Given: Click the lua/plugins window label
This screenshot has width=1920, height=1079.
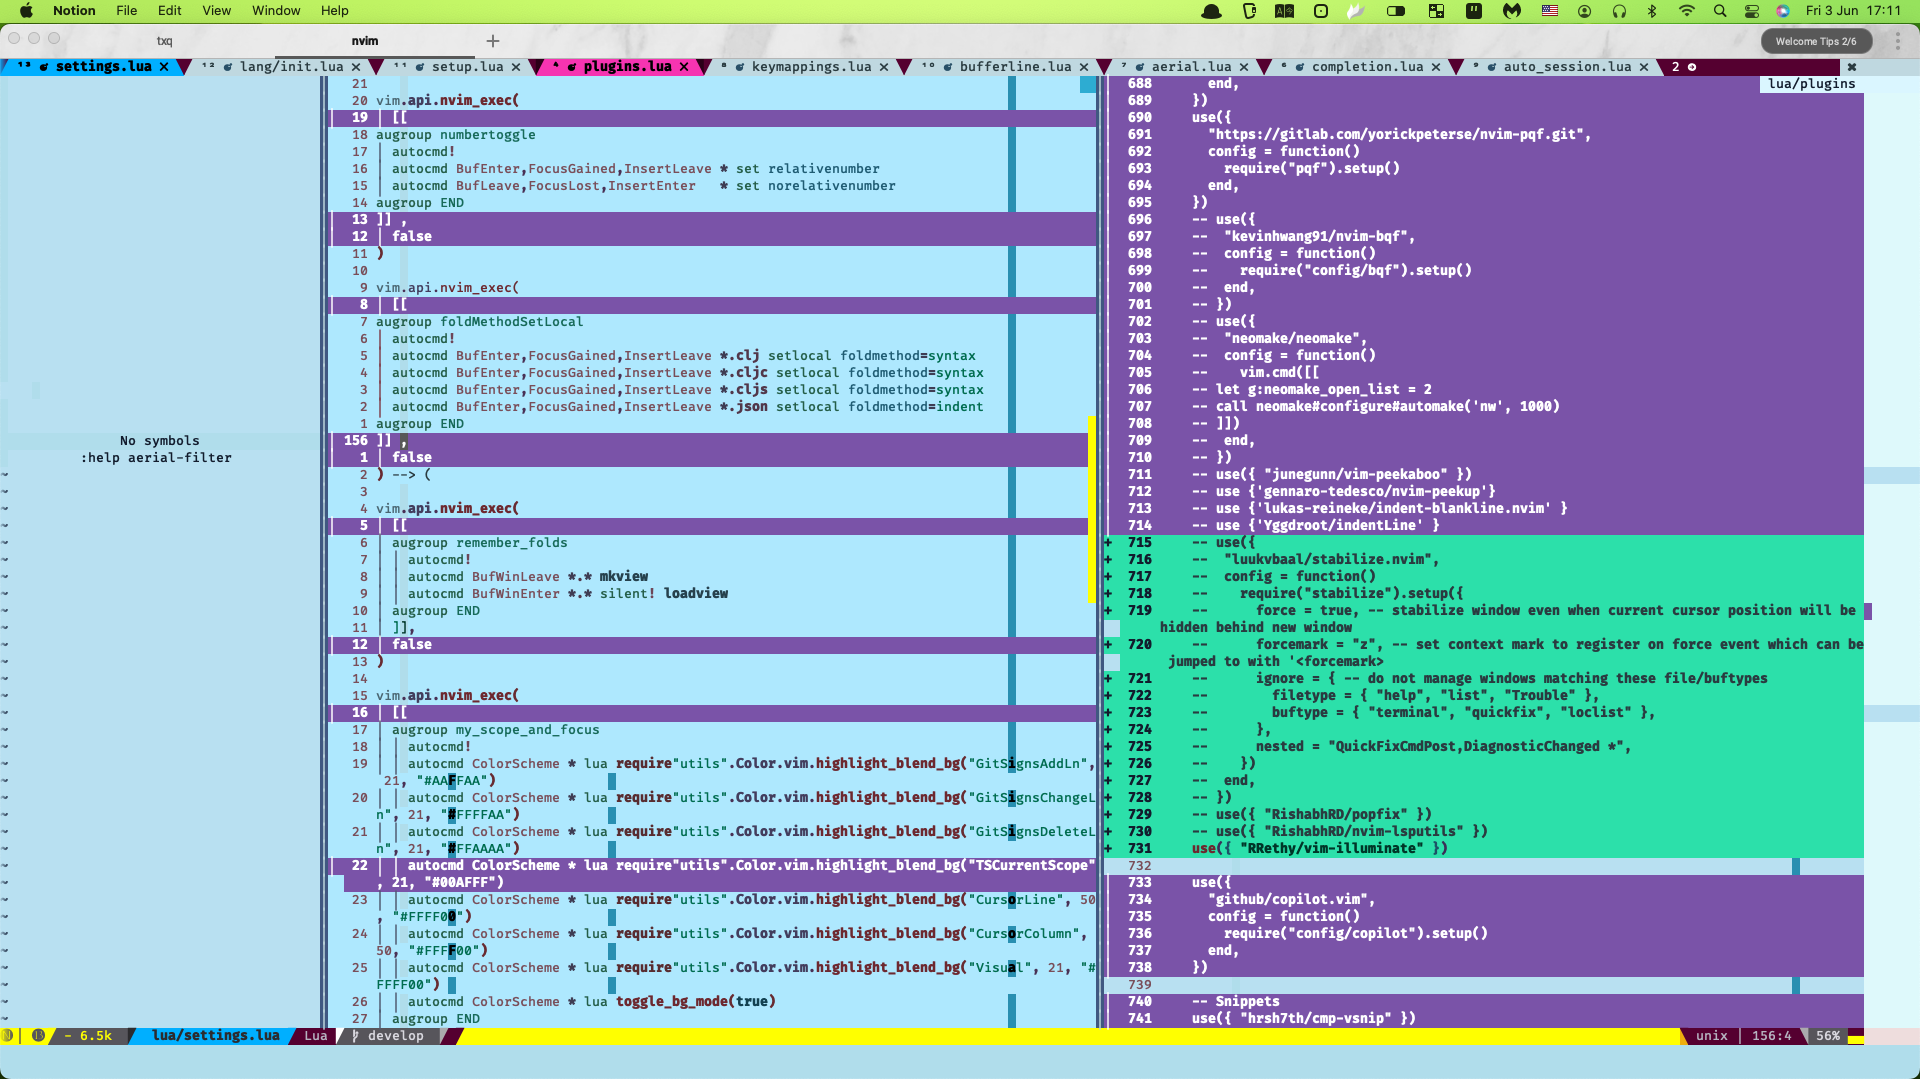Looking at the screenshot, I should 1811,84.
